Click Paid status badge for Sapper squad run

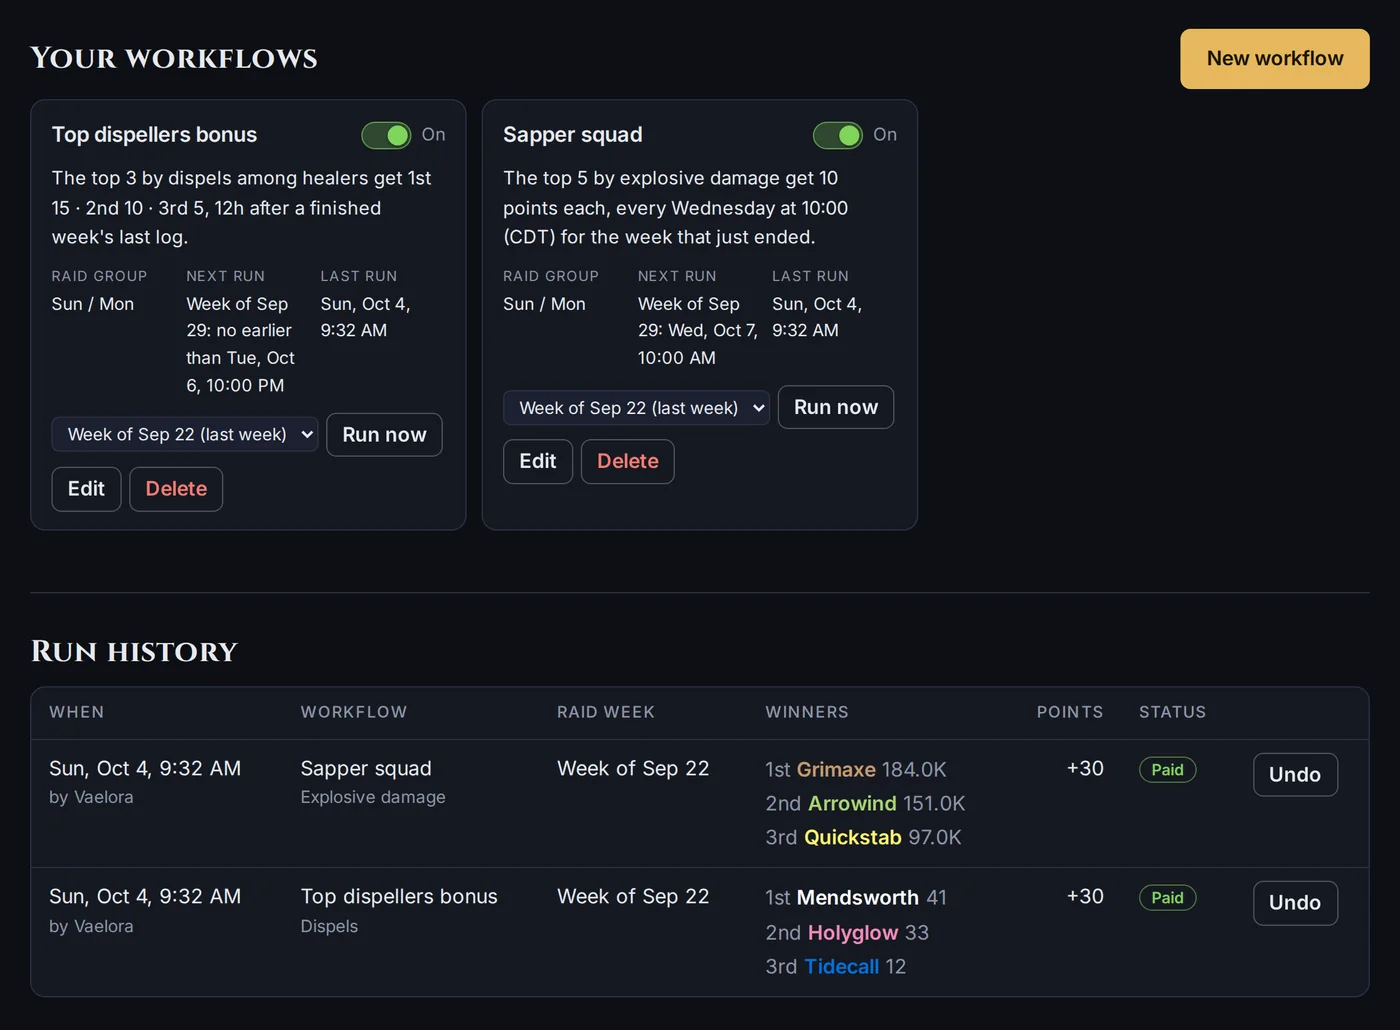[1167, 770]
